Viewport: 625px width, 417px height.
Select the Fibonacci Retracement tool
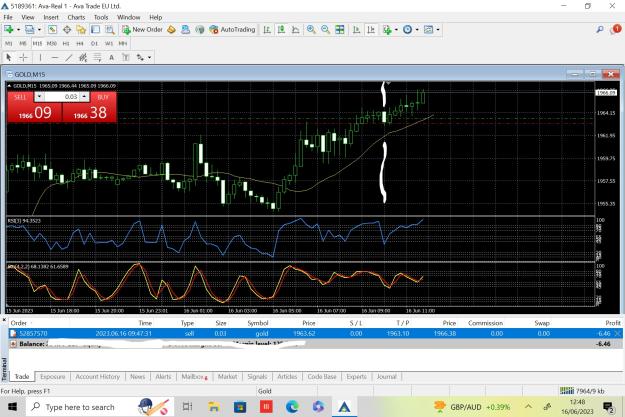click(x=97, y=57)
